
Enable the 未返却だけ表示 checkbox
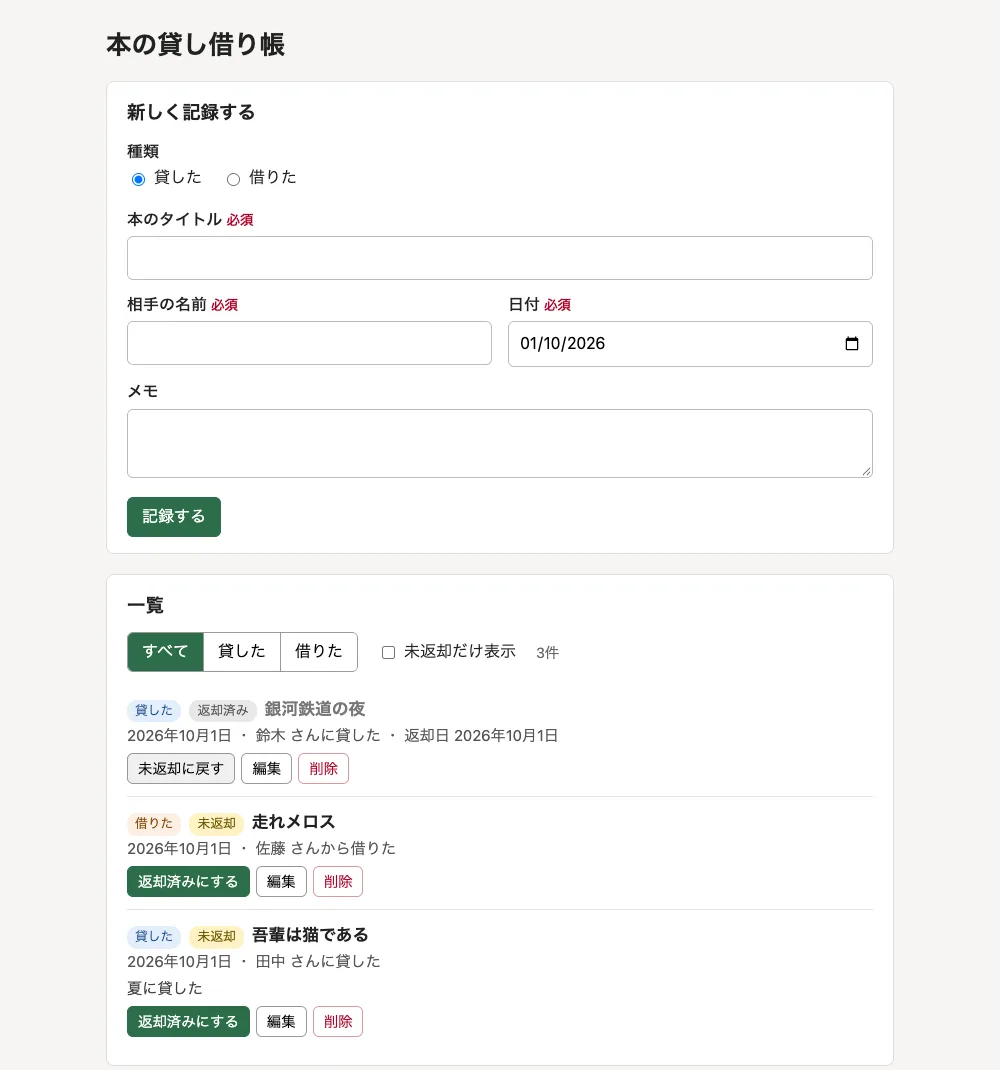388,652
